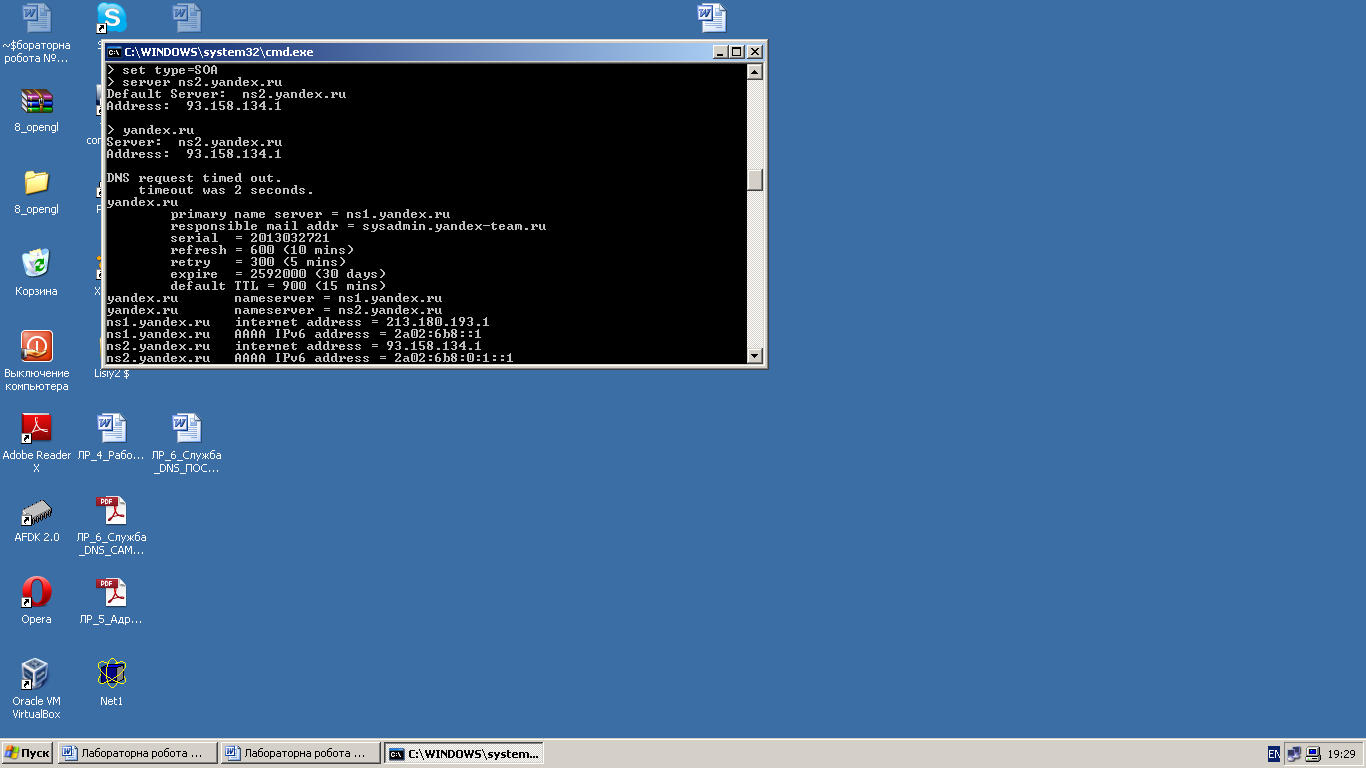Click the line 'set type=SOA' in console
Viewport: 1366px width, 768px height.
pos(170,70)
